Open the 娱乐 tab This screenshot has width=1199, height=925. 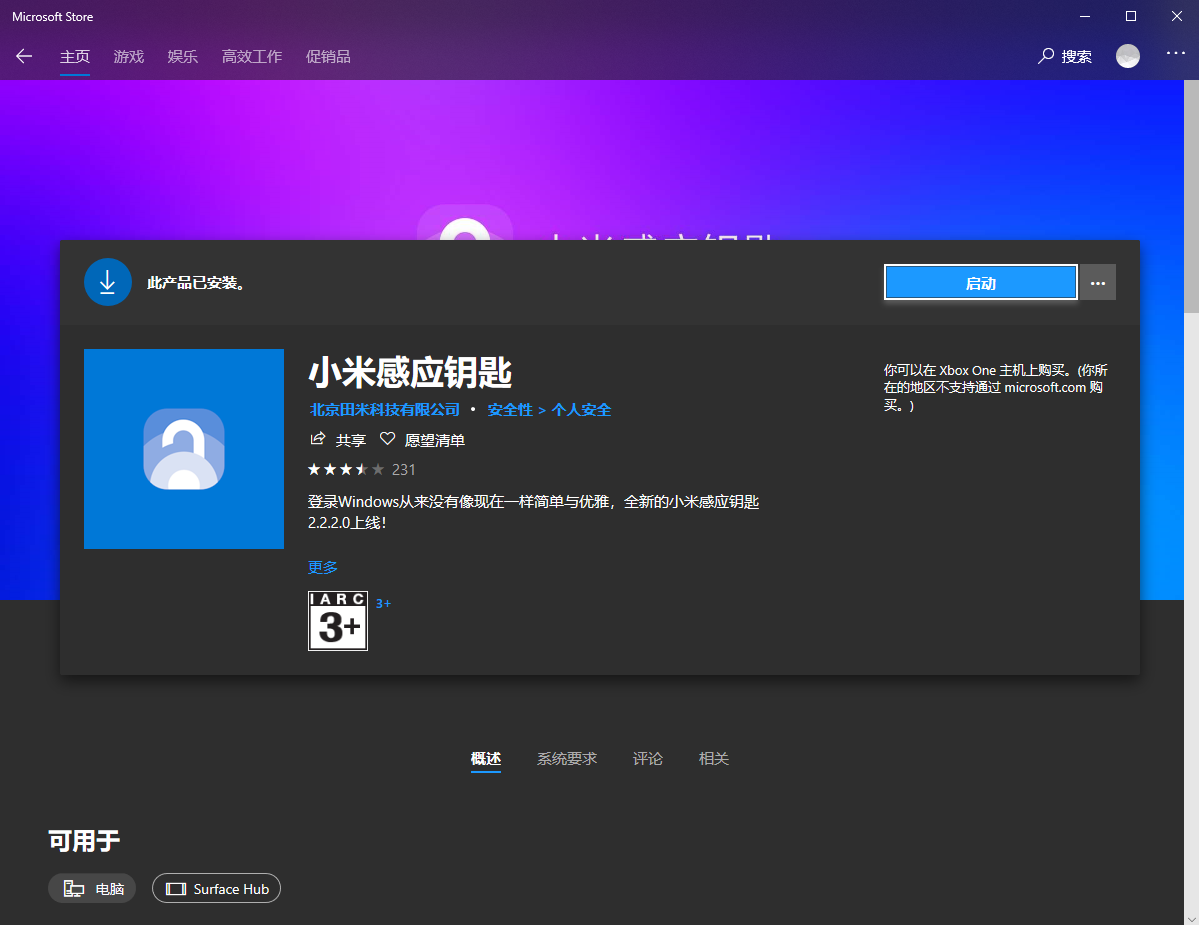183,57
